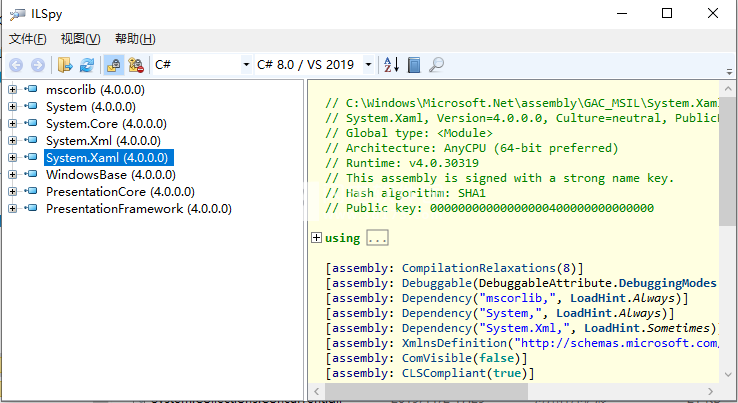The height and width of the screenshot is (403, 738).
Task: Expand the System.Xaml assembly node
Action: 12,157
